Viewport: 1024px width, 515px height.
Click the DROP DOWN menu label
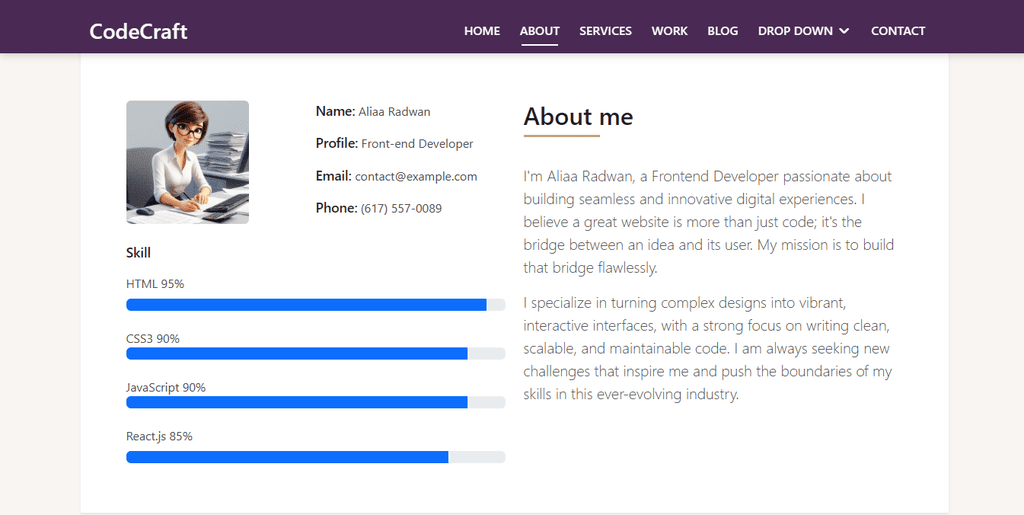tap(795, 31)
